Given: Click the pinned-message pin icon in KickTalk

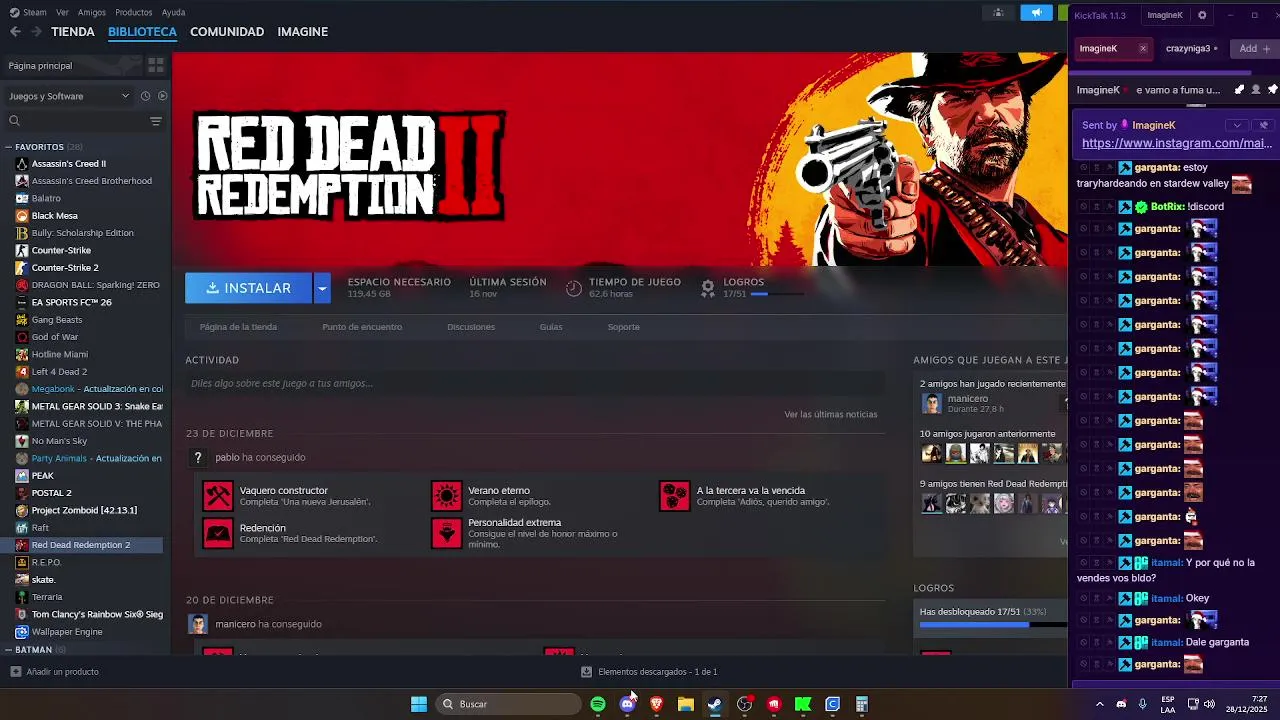Looking at the screenshot, I should [1272, 90].
